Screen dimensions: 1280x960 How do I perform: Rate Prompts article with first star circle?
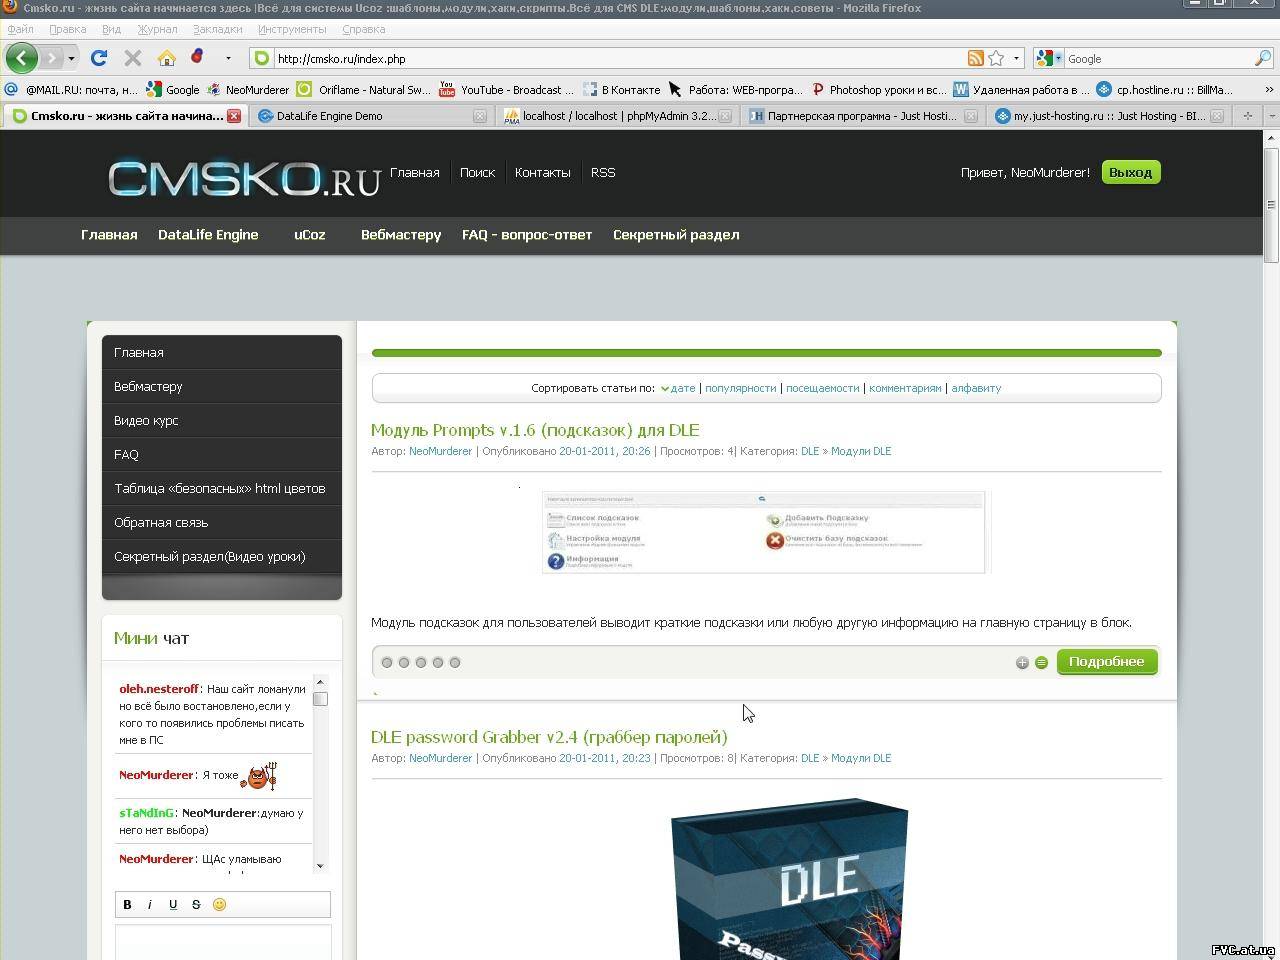(x=387, y=662)
